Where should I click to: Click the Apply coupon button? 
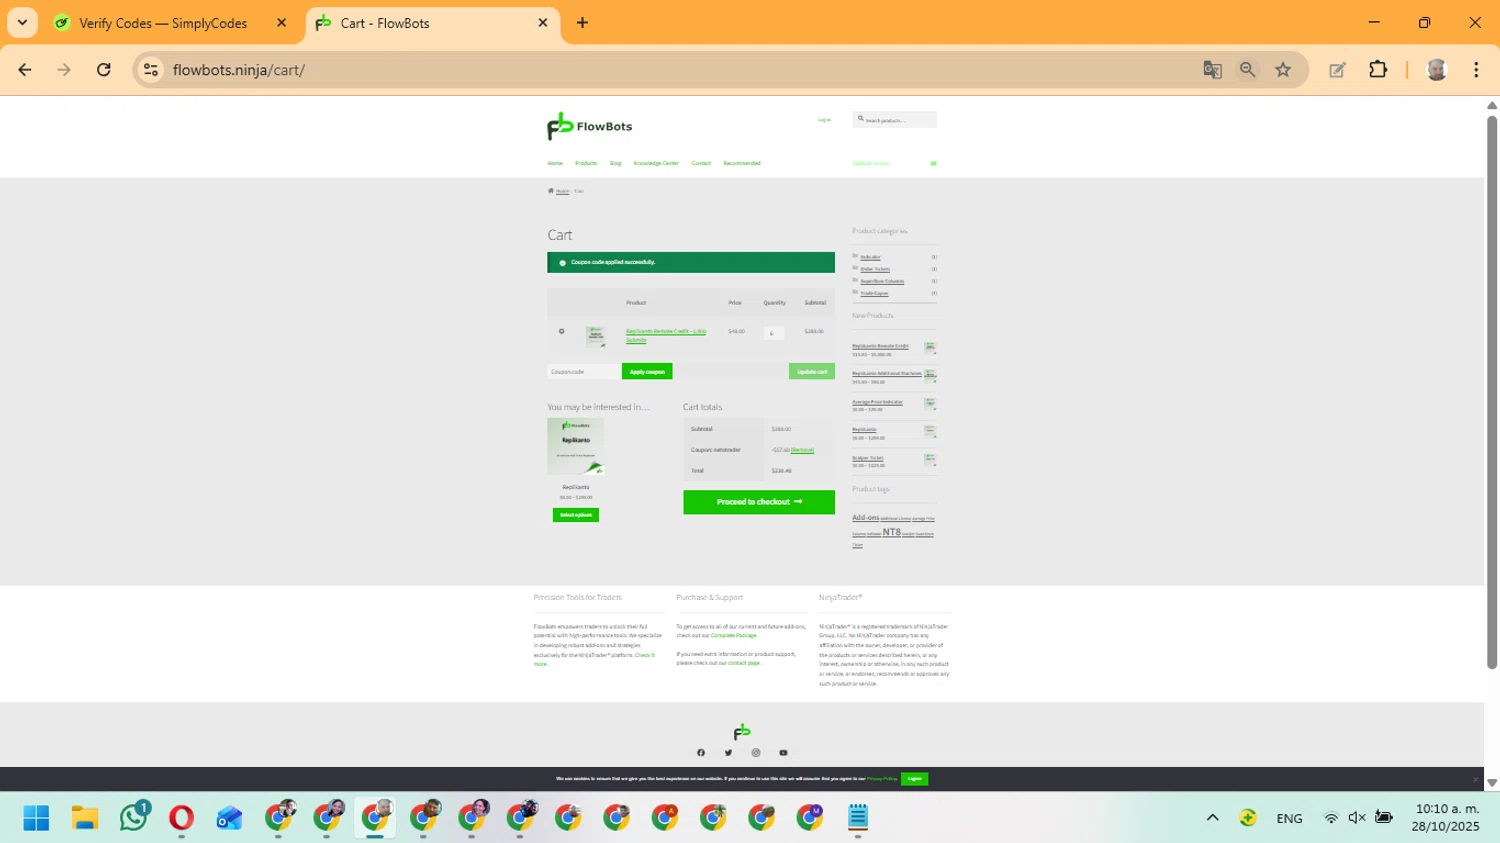pyautogui.click(x=647, y=371)
